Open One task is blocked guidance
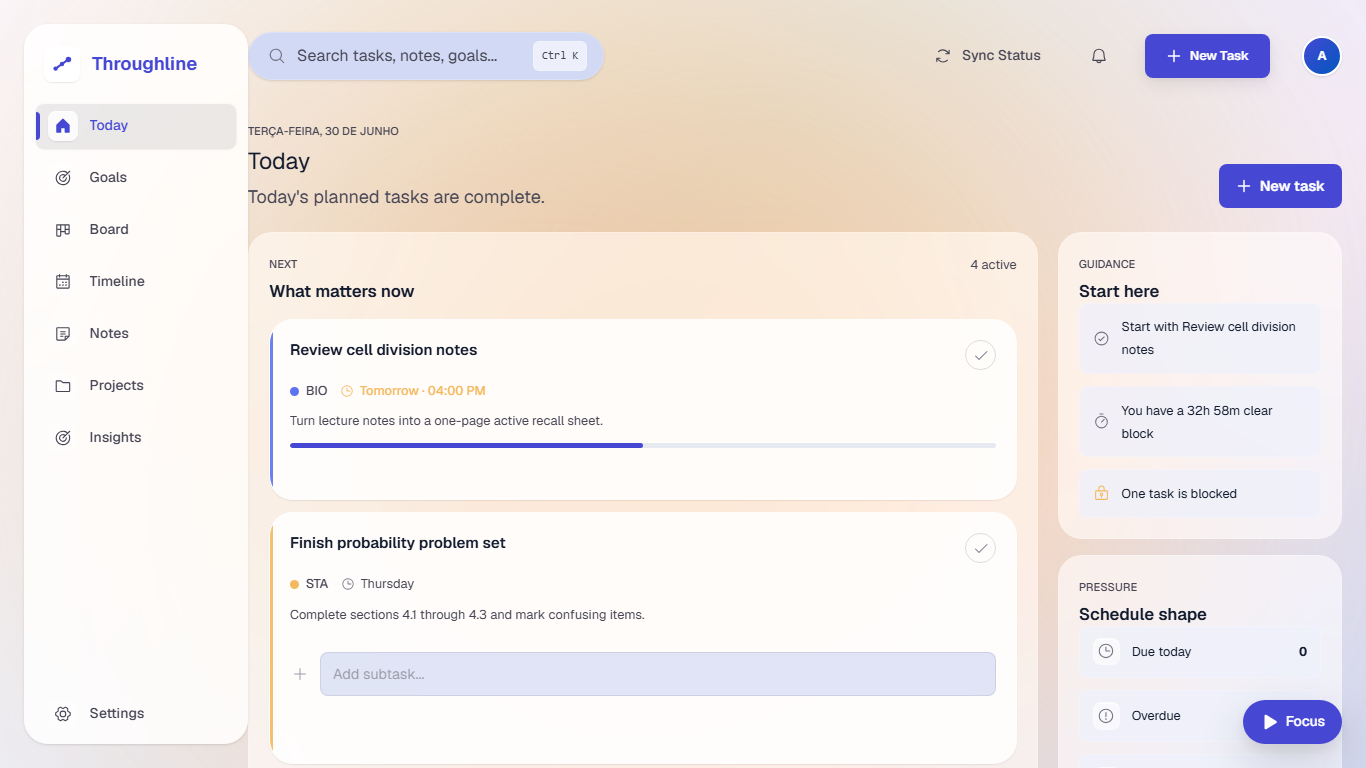Screen dimensions: 1366x768 point(1200,494)
